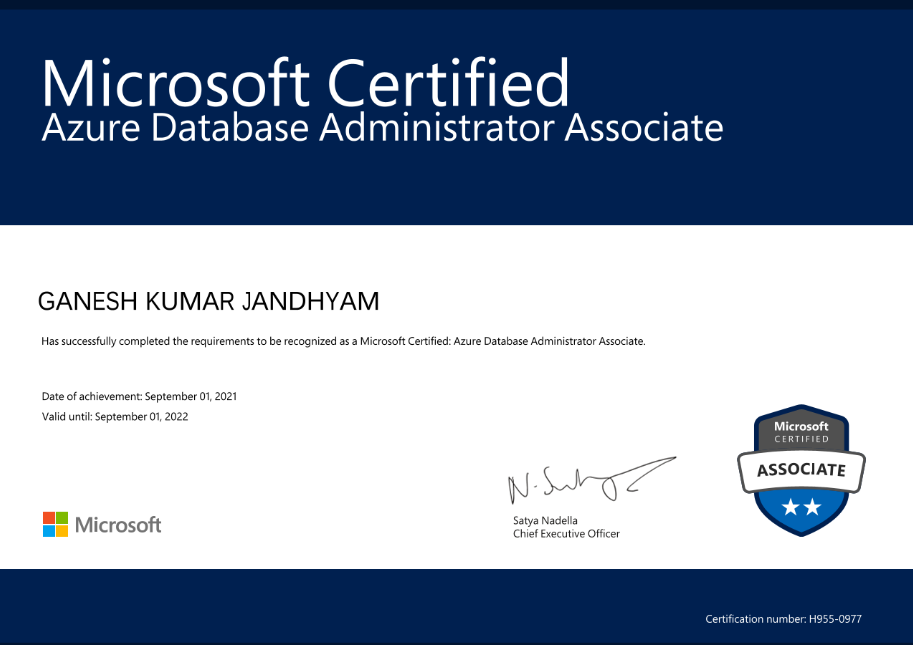Click the Microsoft wordmark beside the logo

click(118, 525)
